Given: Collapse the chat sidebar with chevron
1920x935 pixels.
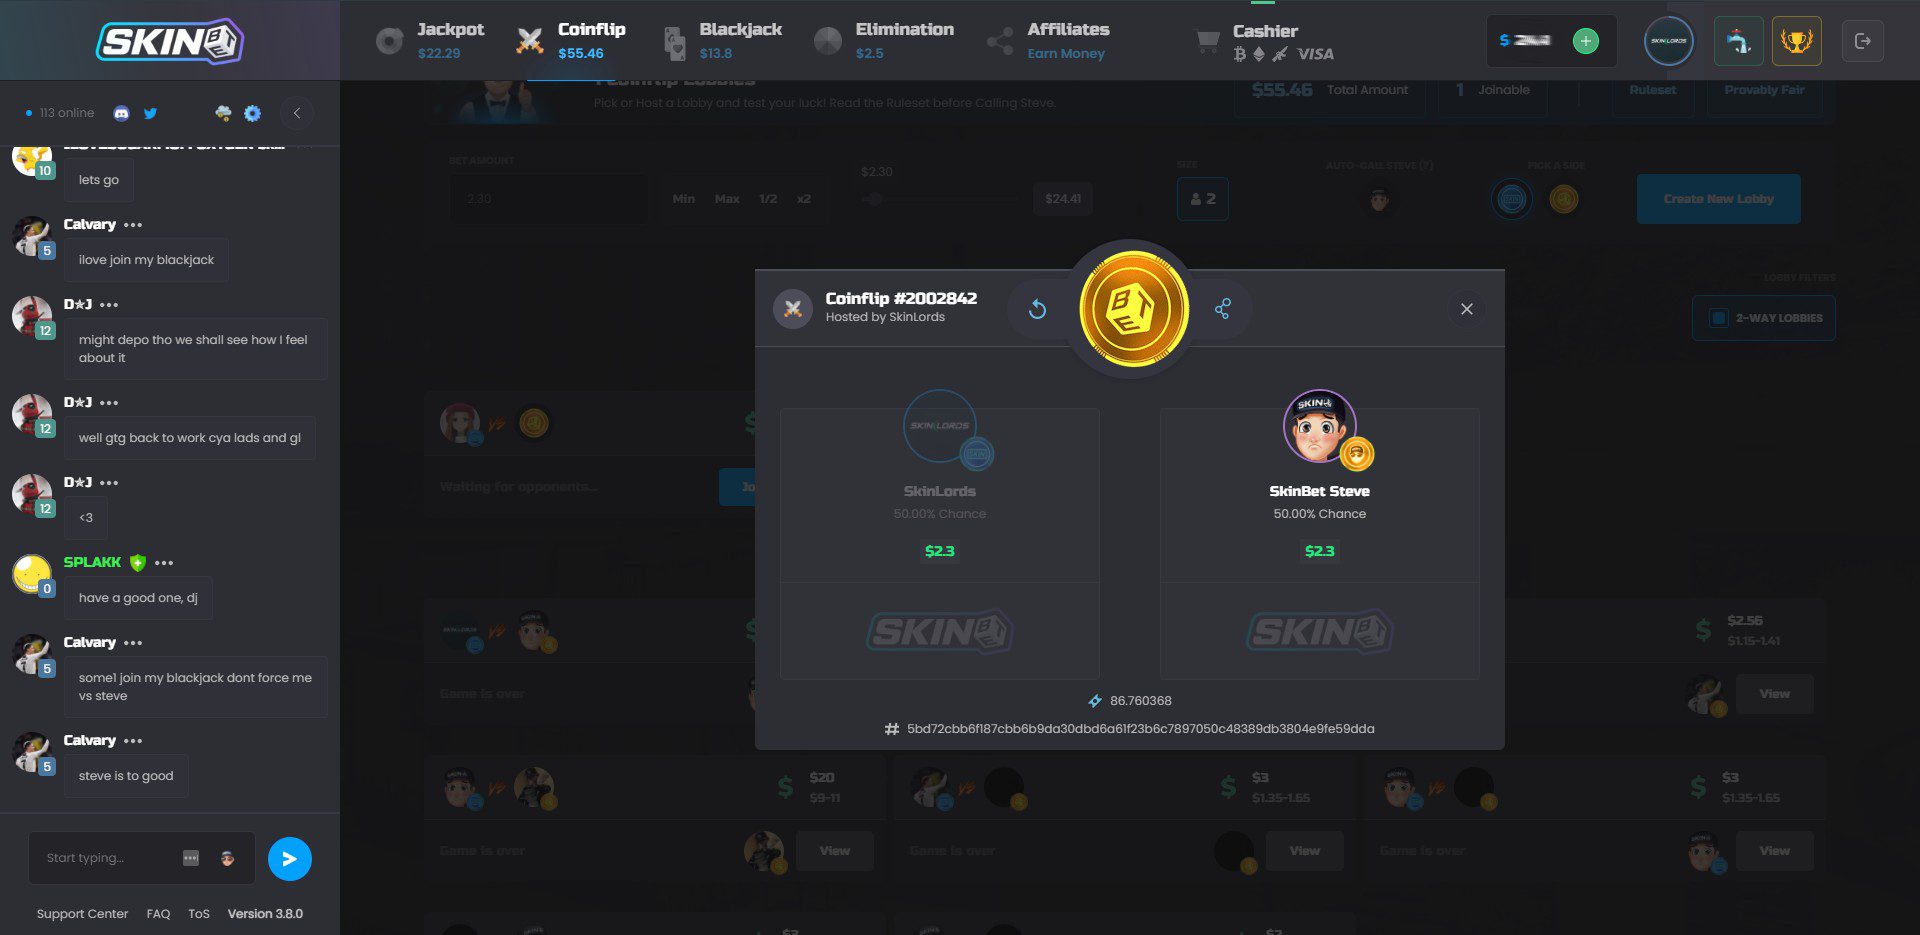Looking at the screenshot, I should pos(296,113).
